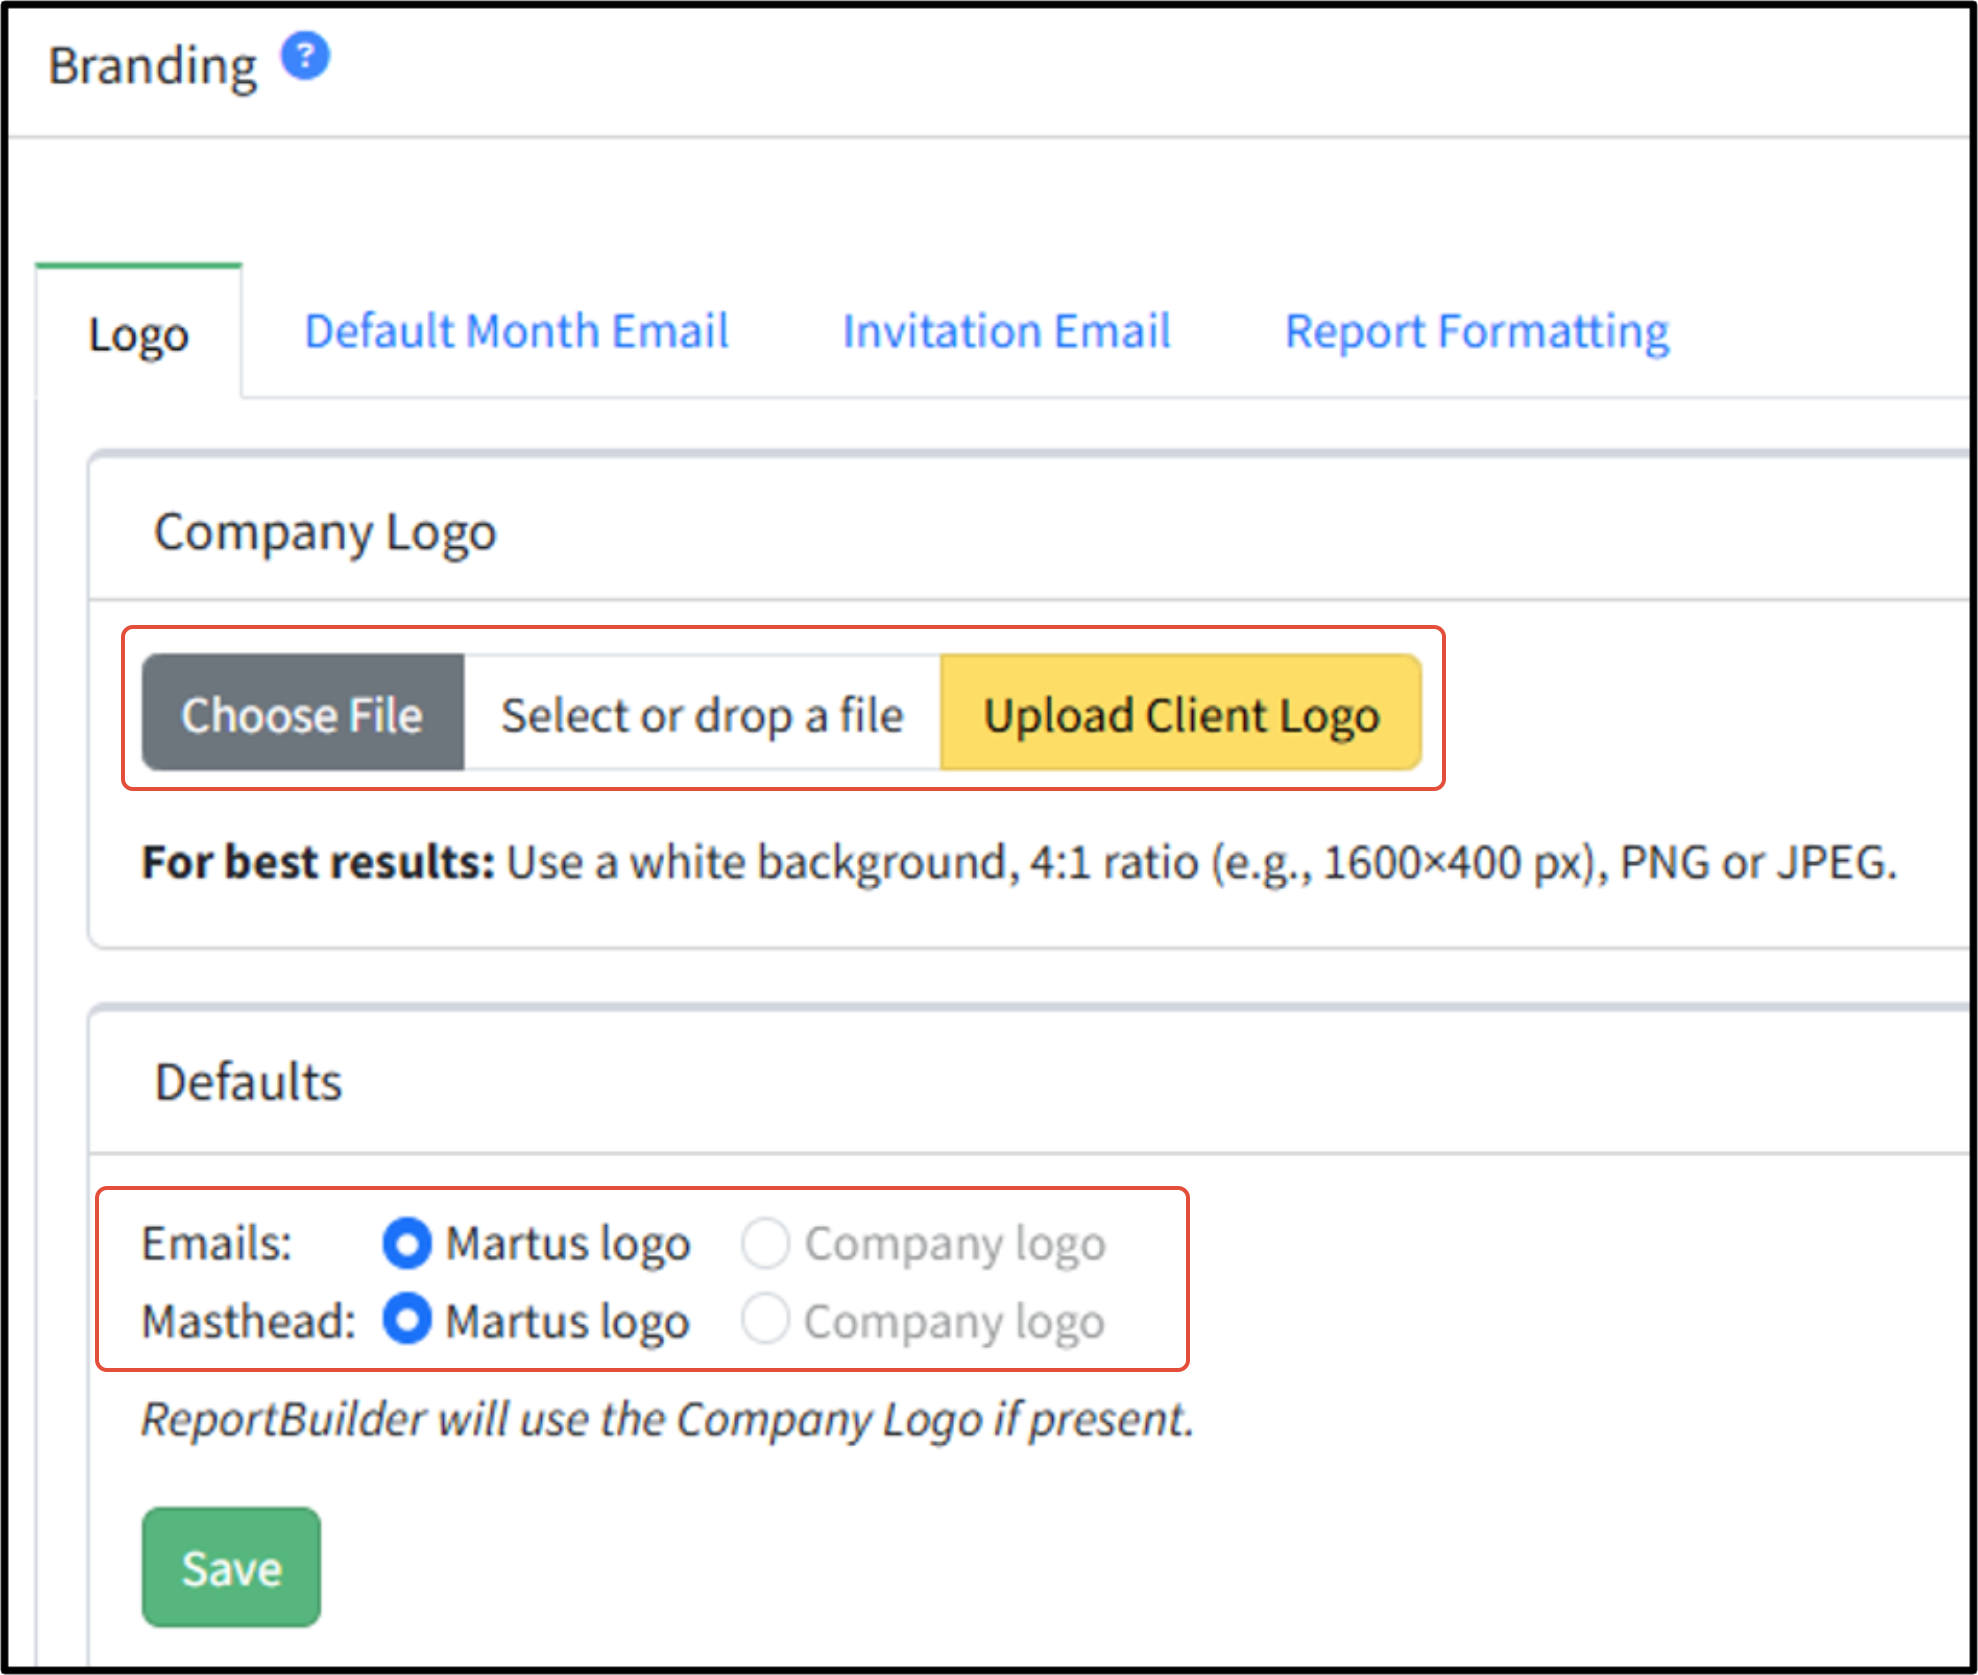Click the green Save button
1978x1675 pixels.
click(231, 1567)
